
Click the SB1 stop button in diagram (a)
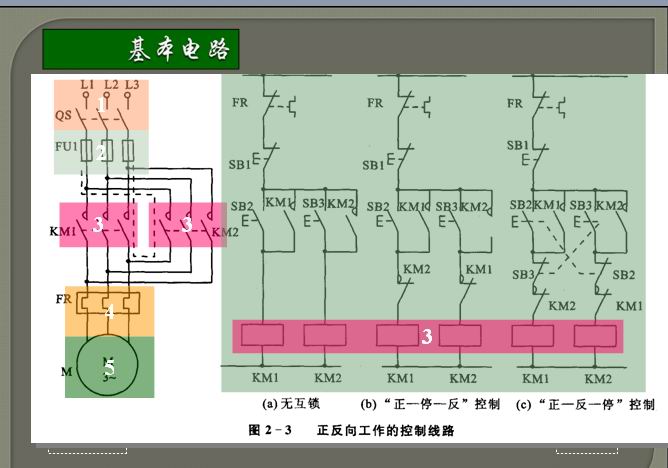[262, 158]
